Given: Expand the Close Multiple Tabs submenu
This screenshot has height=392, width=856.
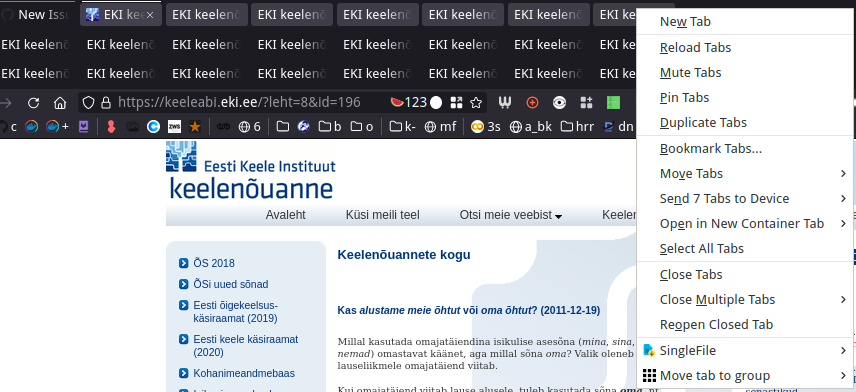Looking at the screenshot, I should point(746,300).
